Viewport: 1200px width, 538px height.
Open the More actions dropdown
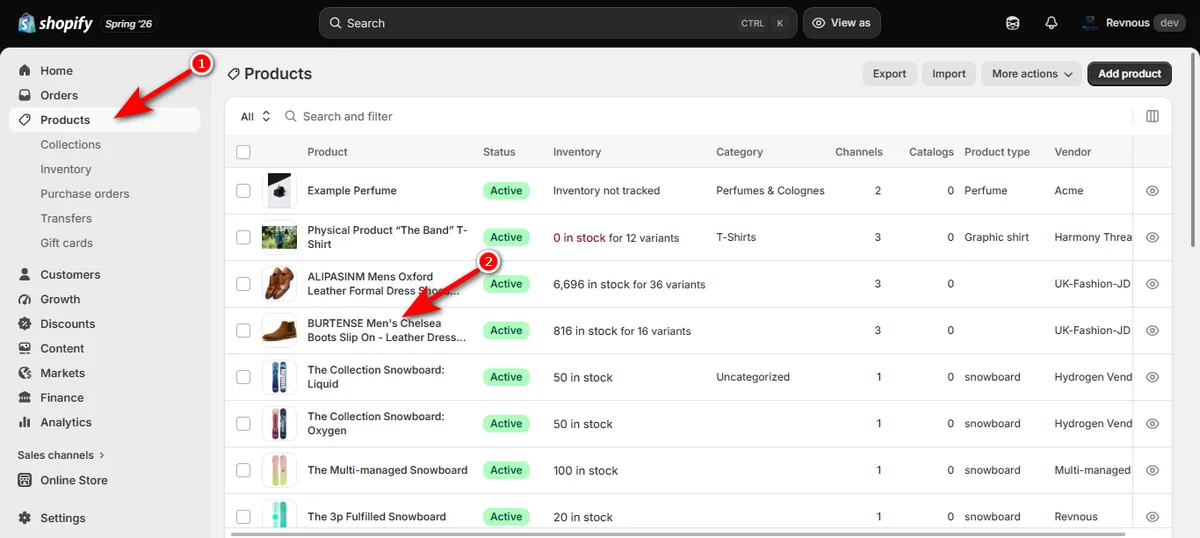[1032, 73]
